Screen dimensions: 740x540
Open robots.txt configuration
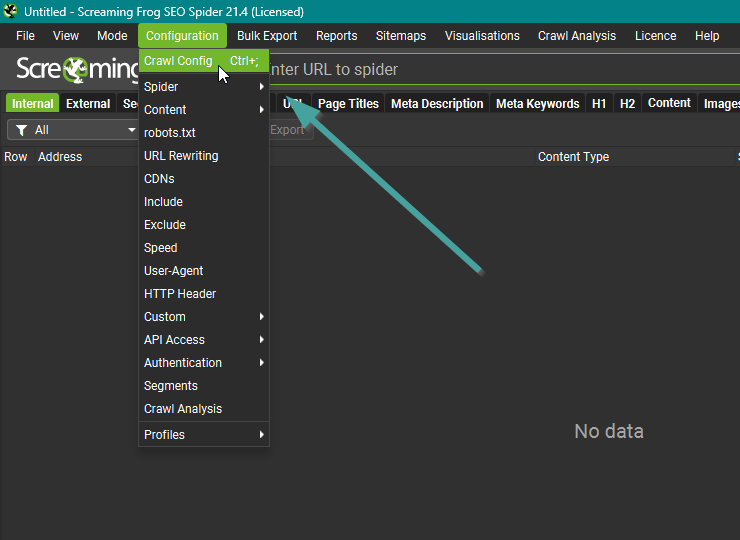tap(170, 133)
